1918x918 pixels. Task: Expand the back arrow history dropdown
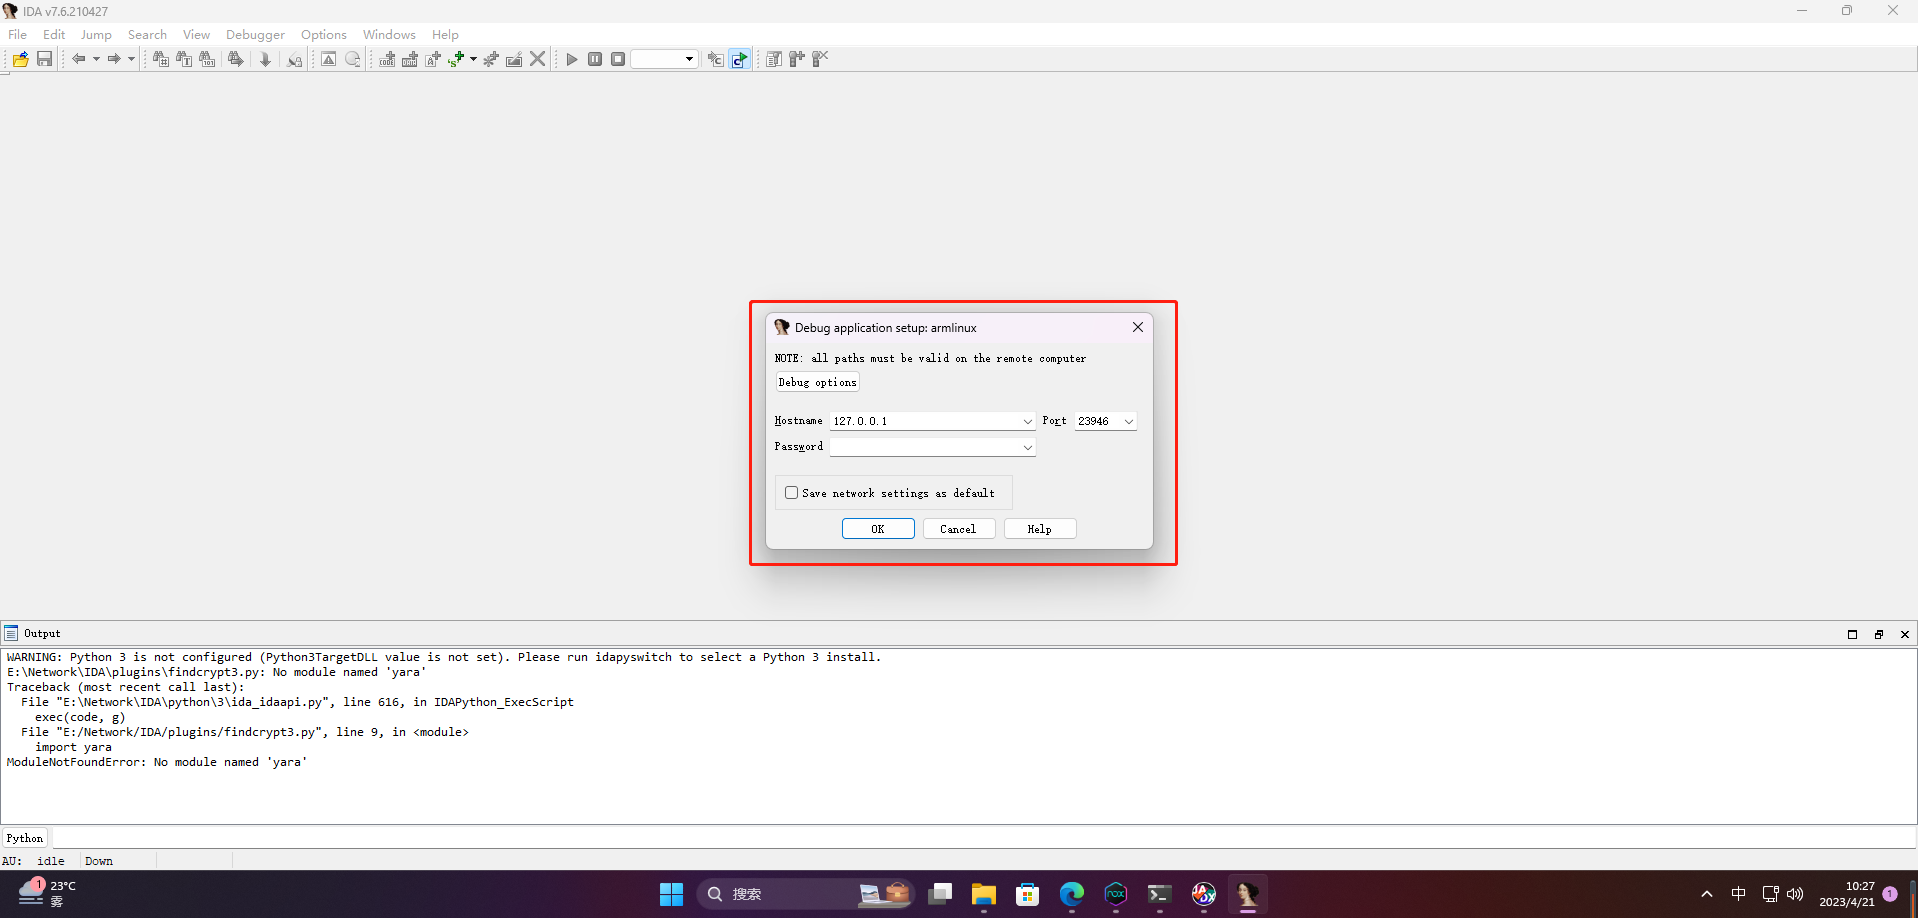96,59
